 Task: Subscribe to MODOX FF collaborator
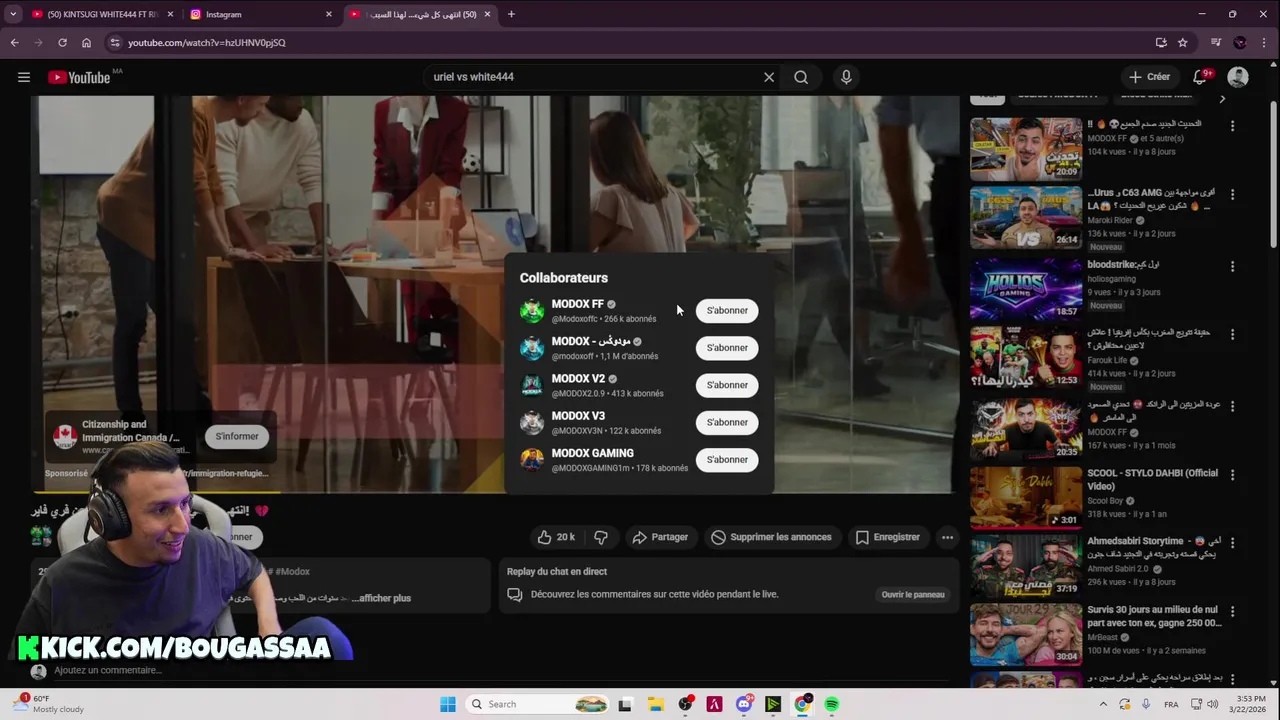(727, 310)
